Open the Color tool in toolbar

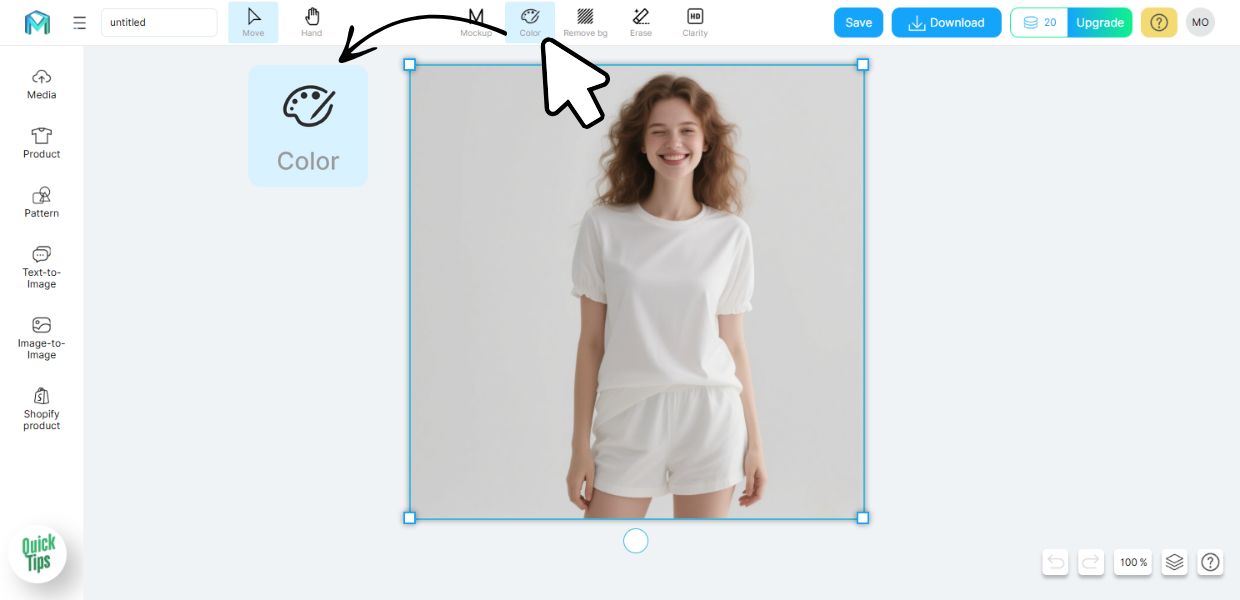[x=530, y=22]
